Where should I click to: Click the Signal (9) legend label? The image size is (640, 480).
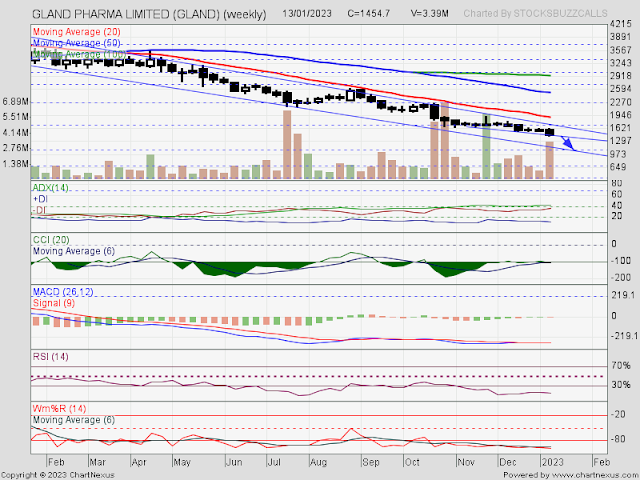click(53, 303)
